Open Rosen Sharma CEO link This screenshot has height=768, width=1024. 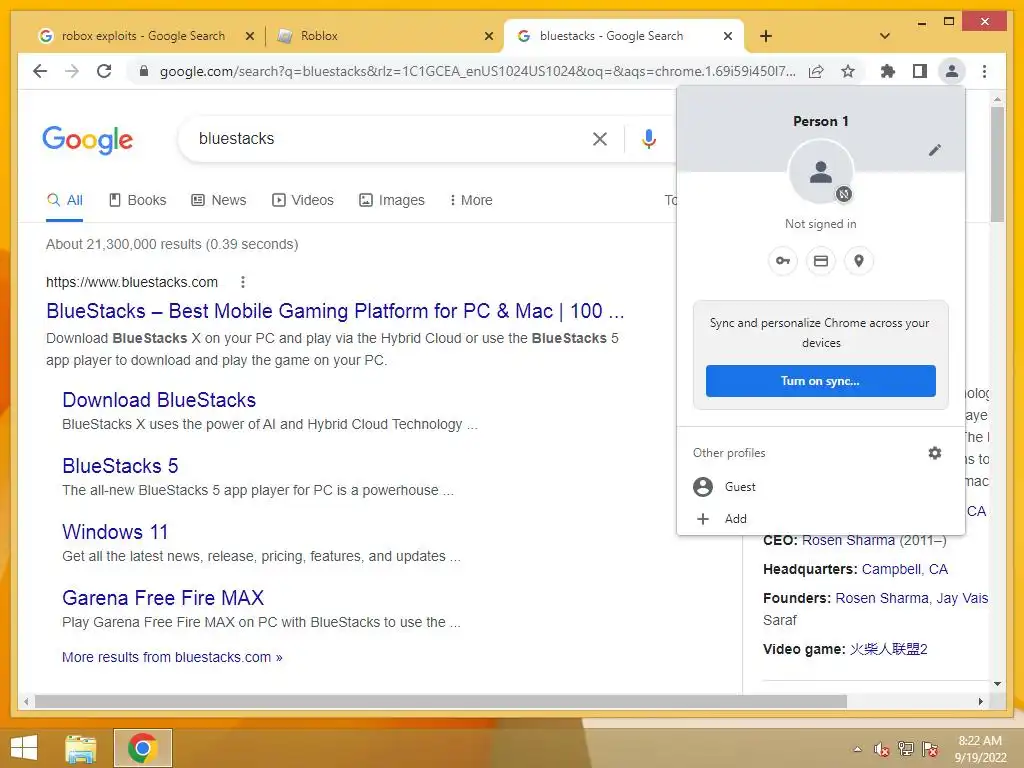tap(848, 541)
